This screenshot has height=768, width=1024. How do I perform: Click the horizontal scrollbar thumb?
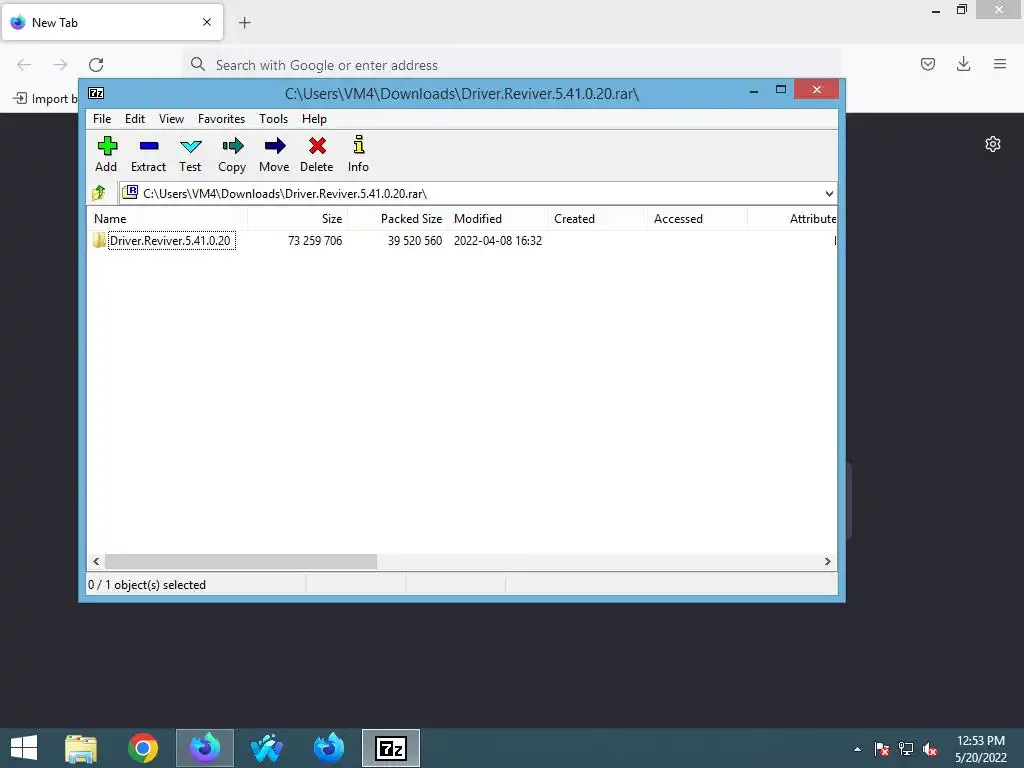(241, 562)
